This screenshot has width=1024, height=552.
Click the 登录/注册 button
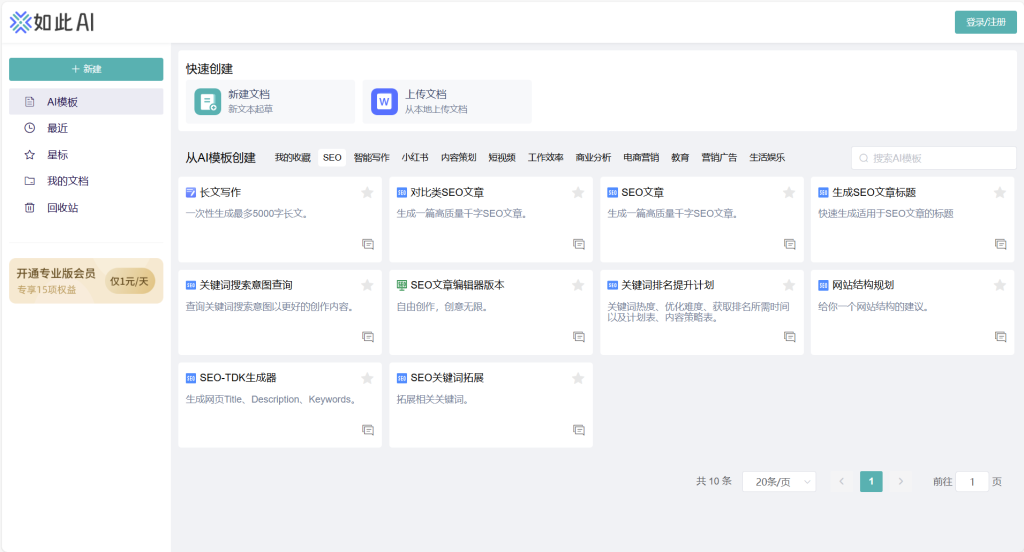click(985, 22)
